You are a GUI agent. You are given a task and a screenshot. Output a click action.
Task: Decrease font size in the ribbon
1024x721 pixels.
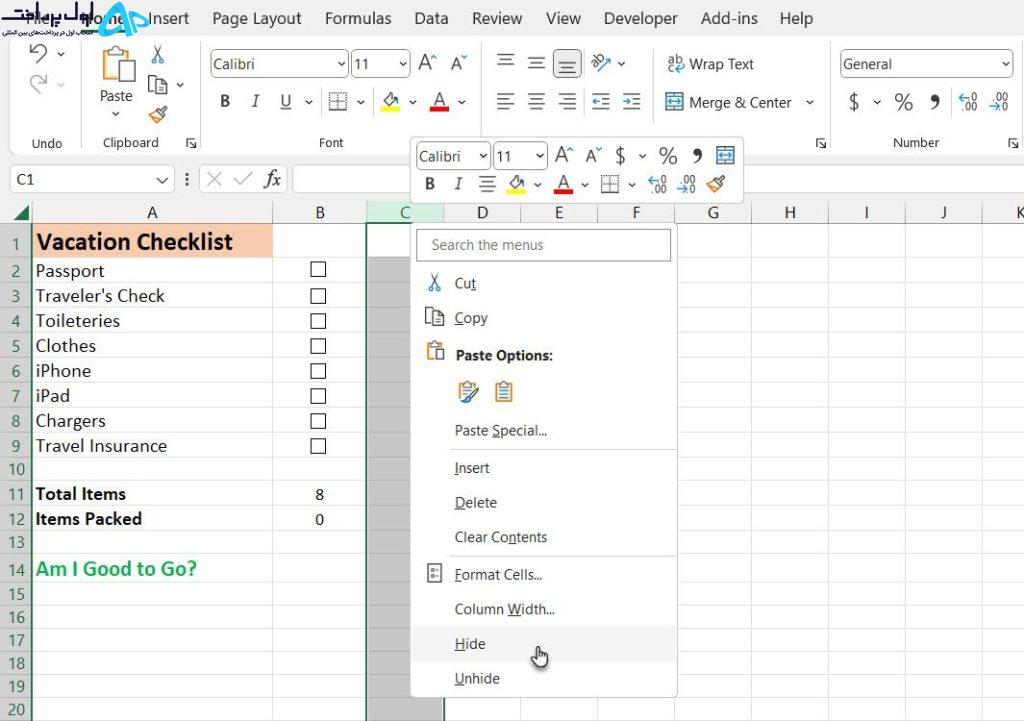(459, 63)
